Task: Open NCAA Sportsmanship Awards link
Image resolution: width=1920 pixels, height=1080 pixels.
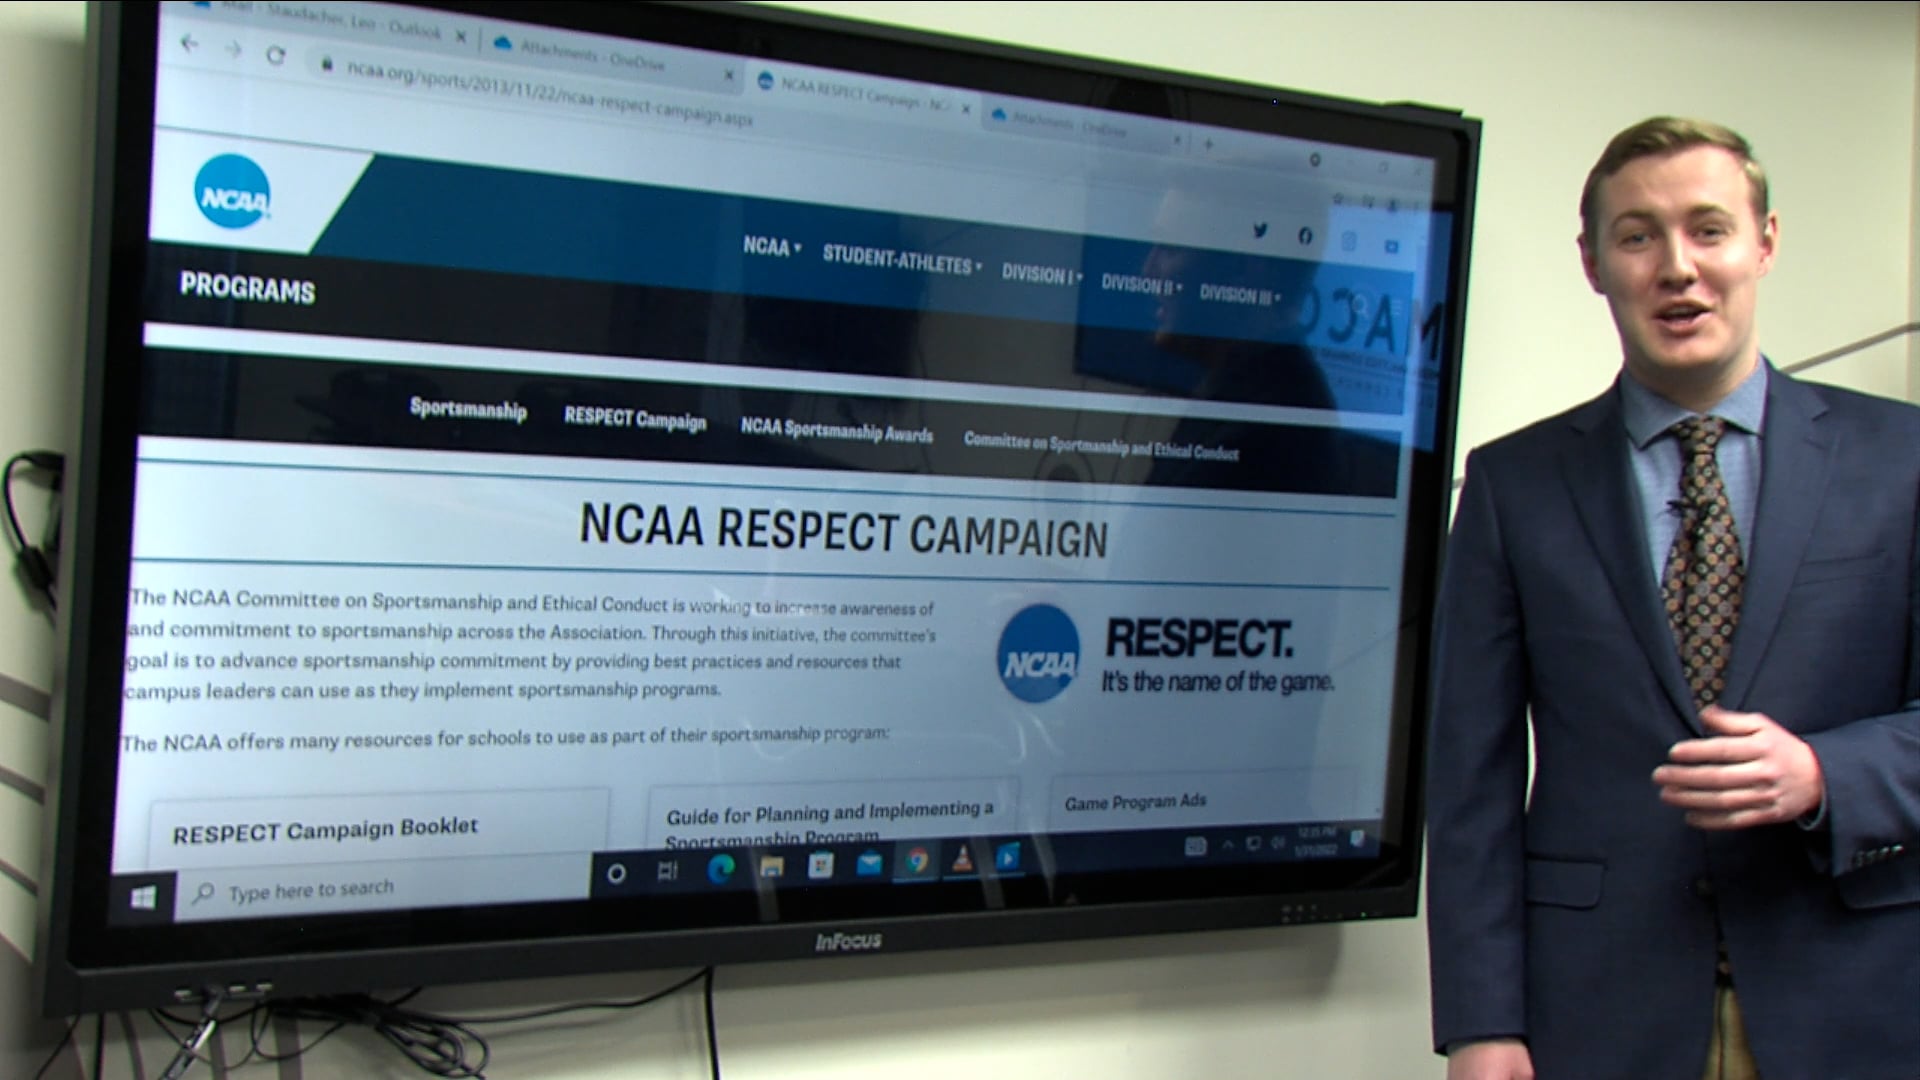Action: (836, 430)
